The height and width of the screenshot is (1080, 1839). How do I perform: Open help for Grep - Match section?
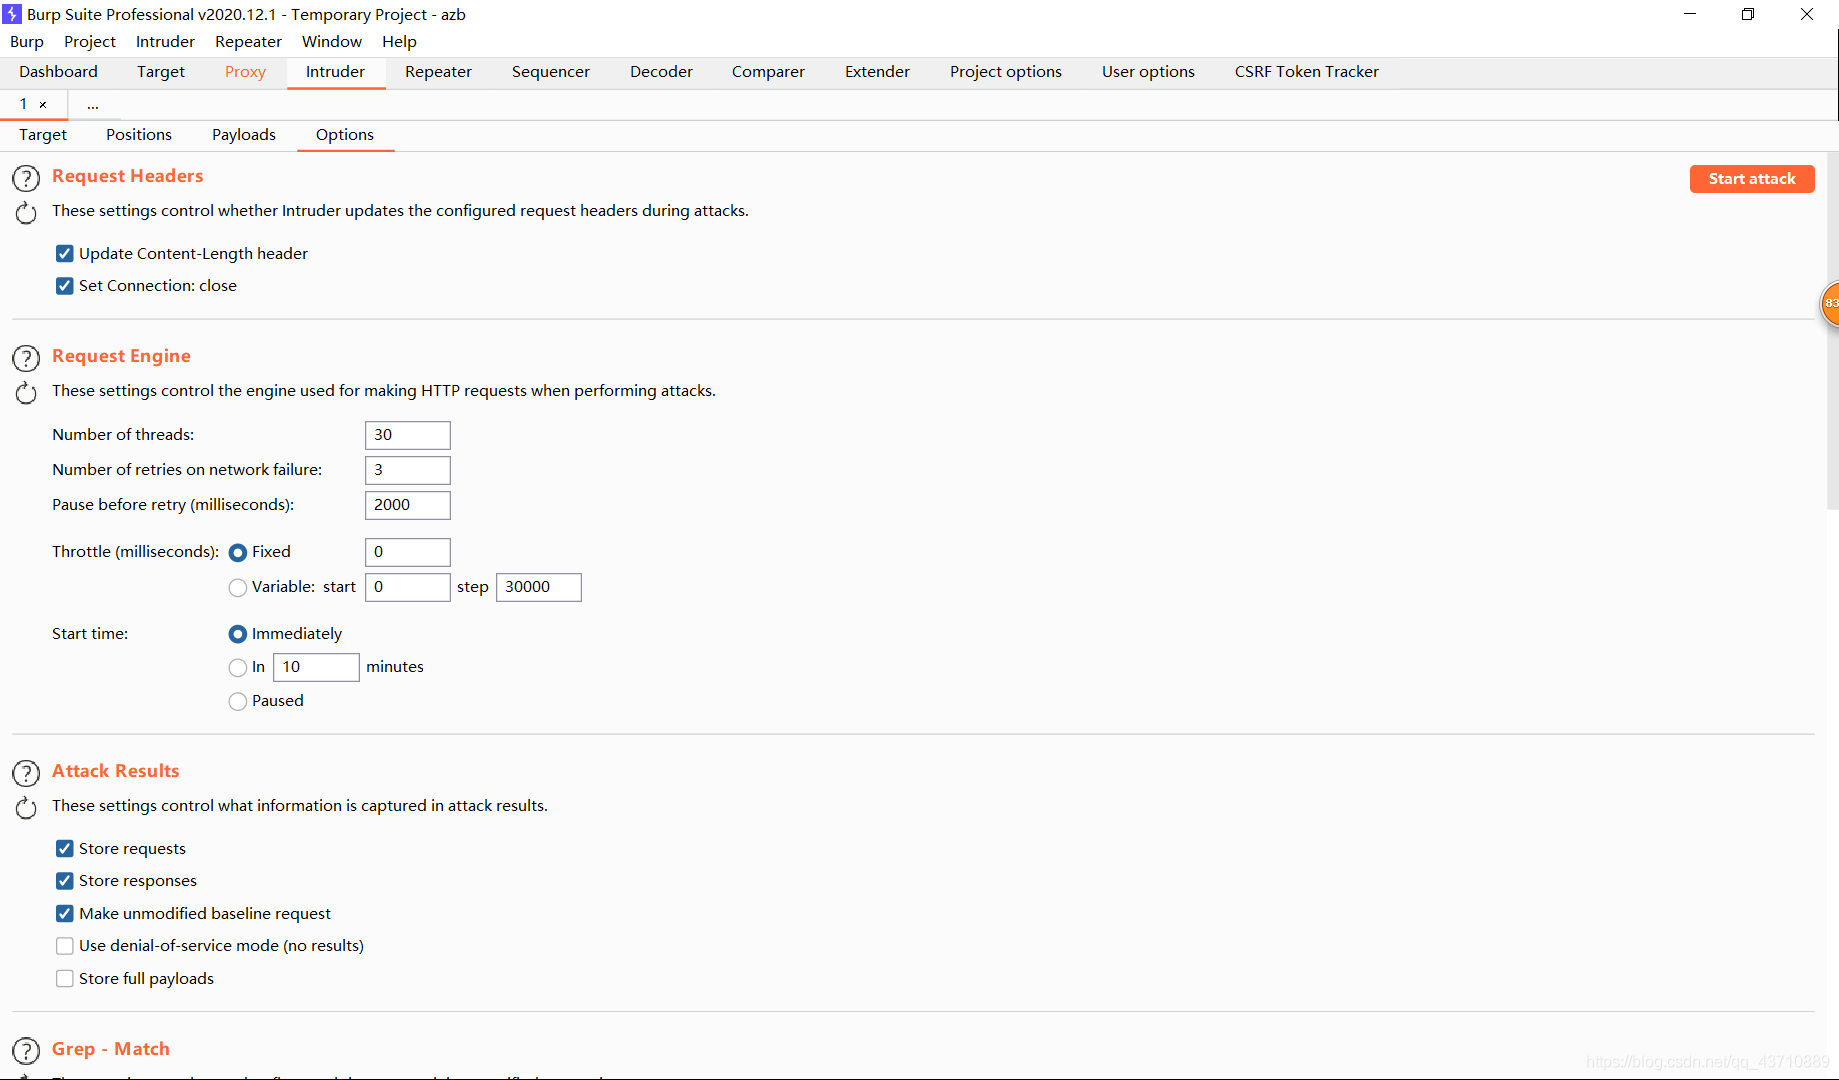[26, 1051]
